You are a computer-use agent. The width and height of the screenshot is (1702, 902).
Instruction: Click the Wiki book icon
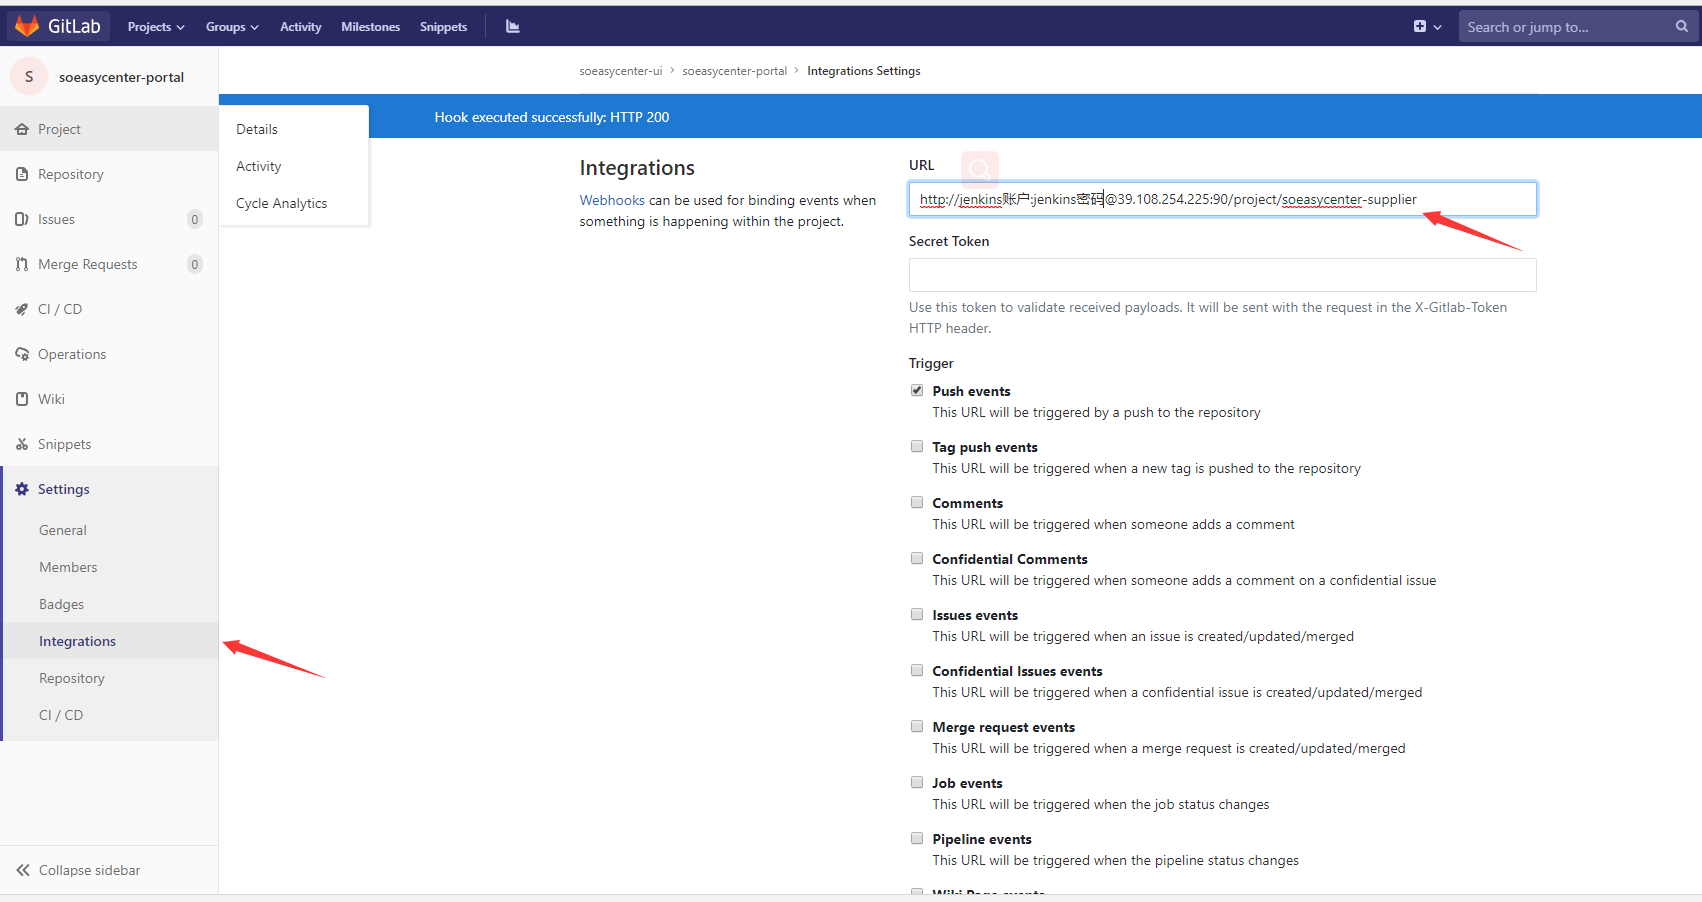point(22,399)
